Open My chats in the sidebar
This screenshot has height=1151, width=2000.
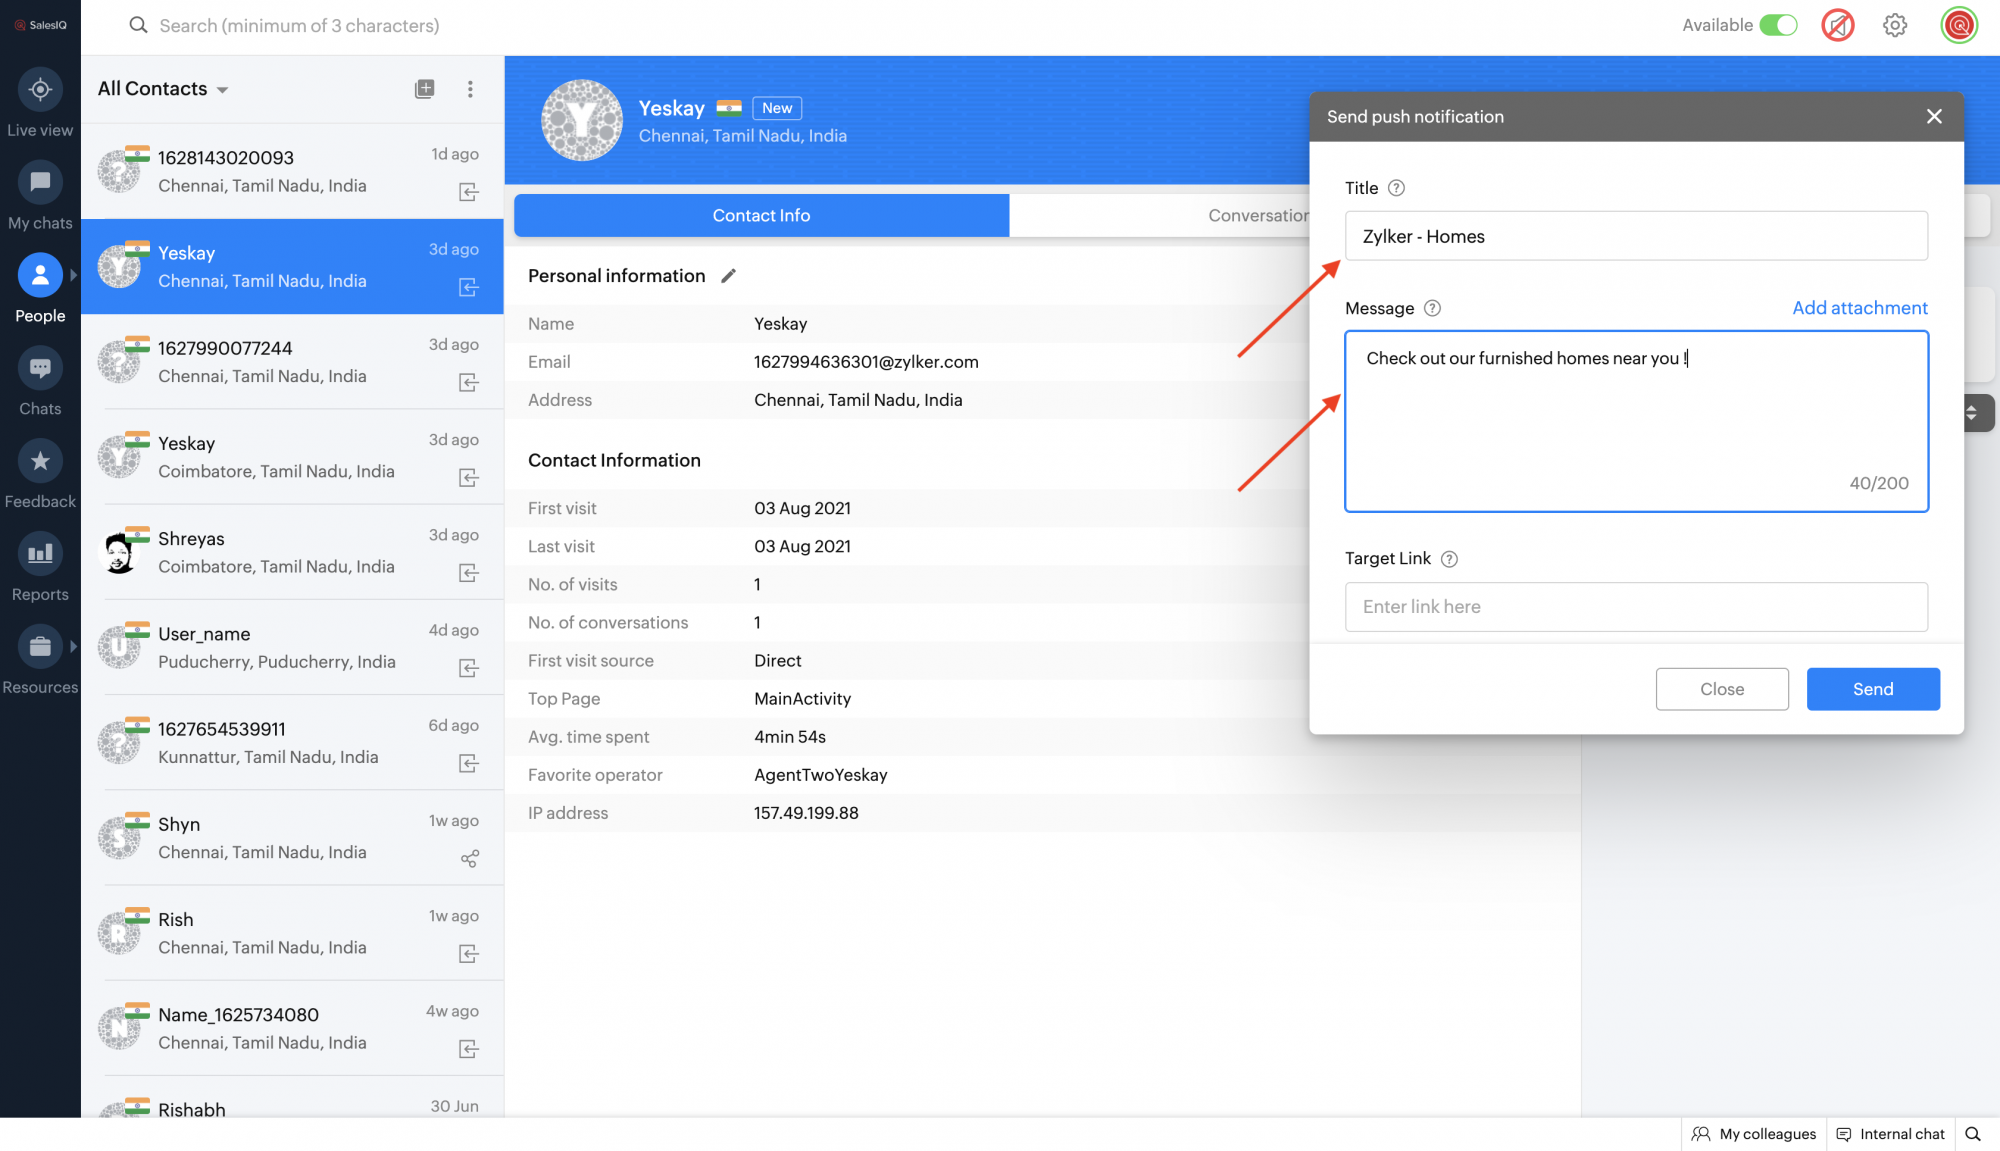click(x=40, y=183)
